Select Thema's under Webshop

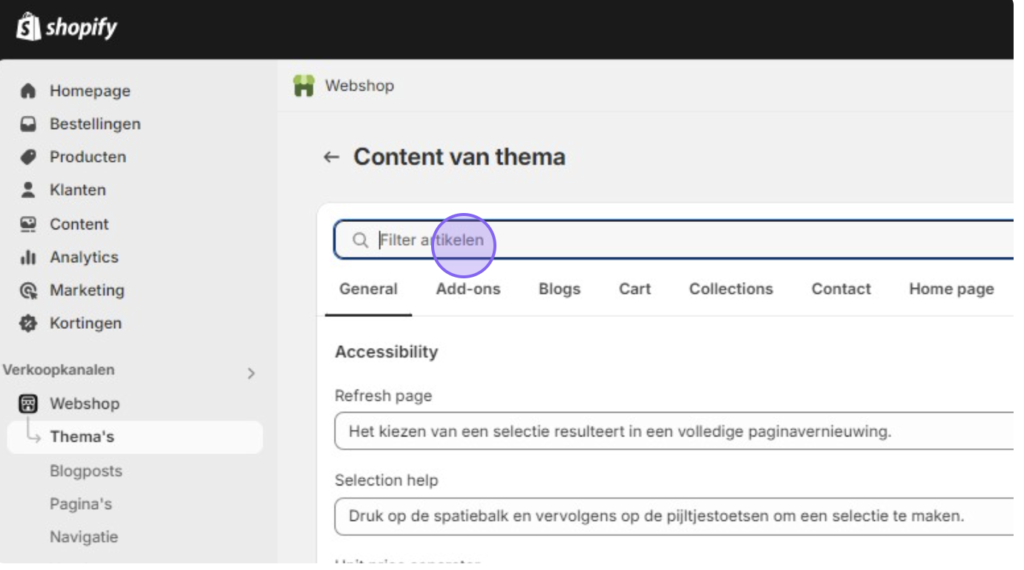[135, 437]
